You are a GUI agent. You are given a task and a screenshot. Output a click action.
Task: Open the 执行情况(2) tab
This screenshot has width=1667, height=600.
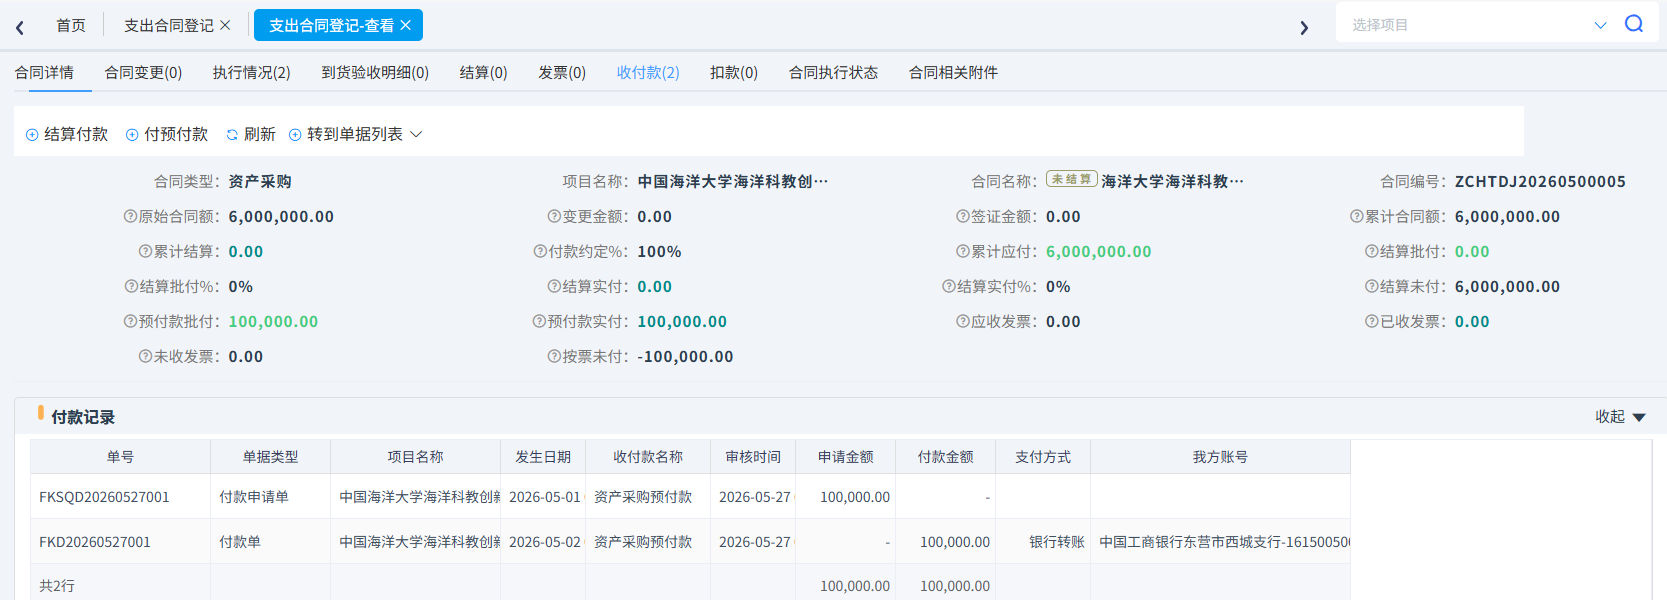click(x=251, y=72)
